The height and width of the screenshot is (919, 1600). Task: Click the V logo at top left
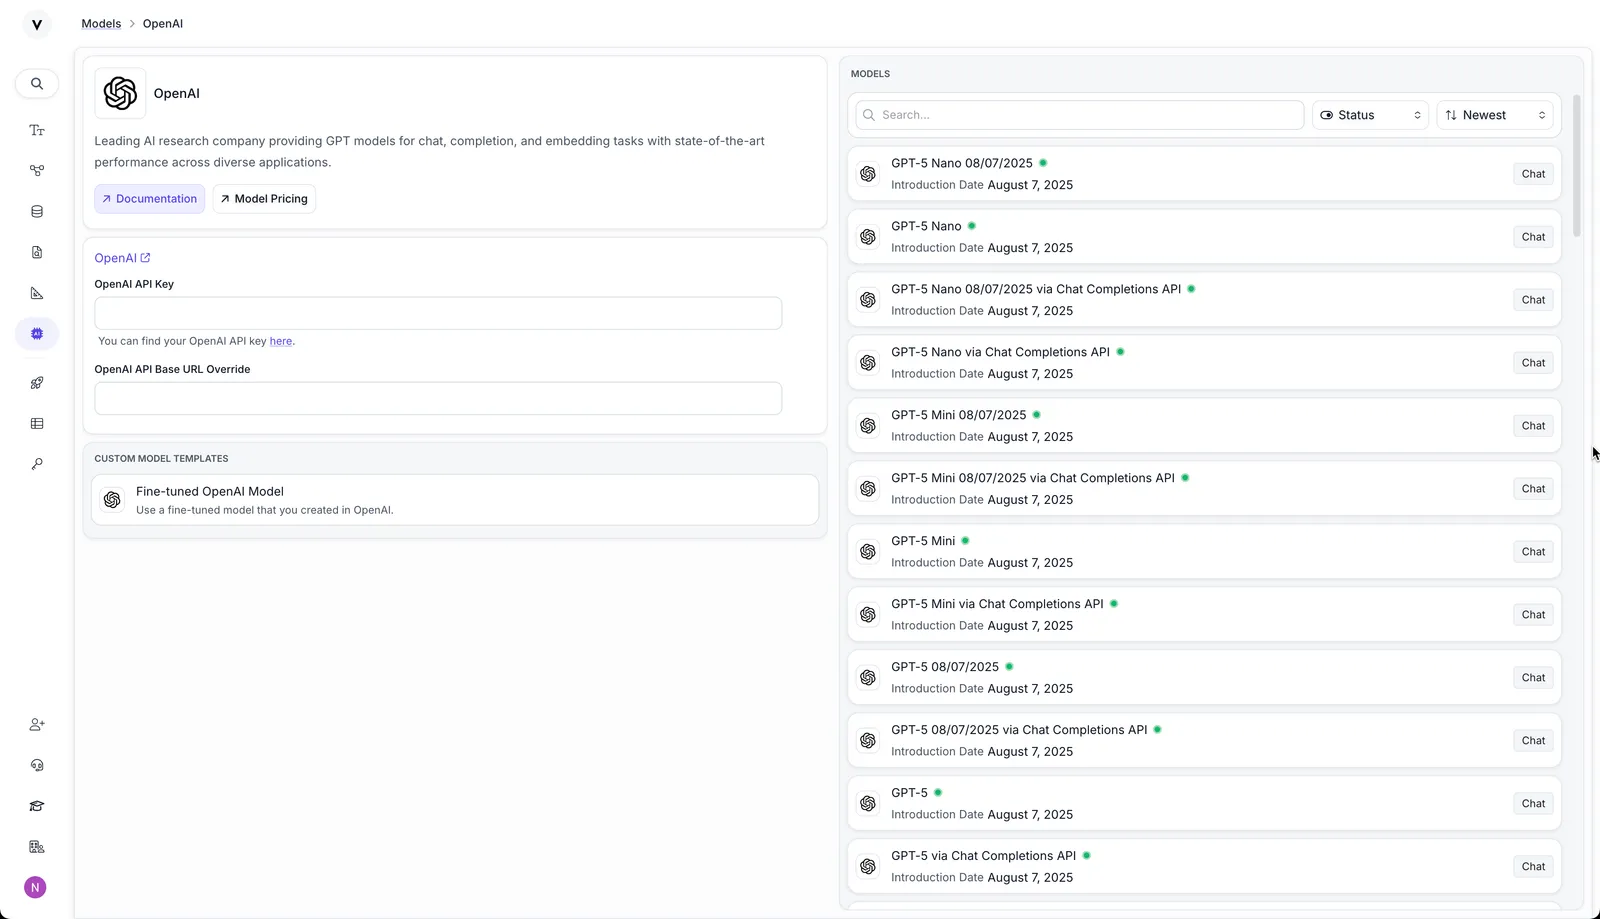[x=37, y=24]
